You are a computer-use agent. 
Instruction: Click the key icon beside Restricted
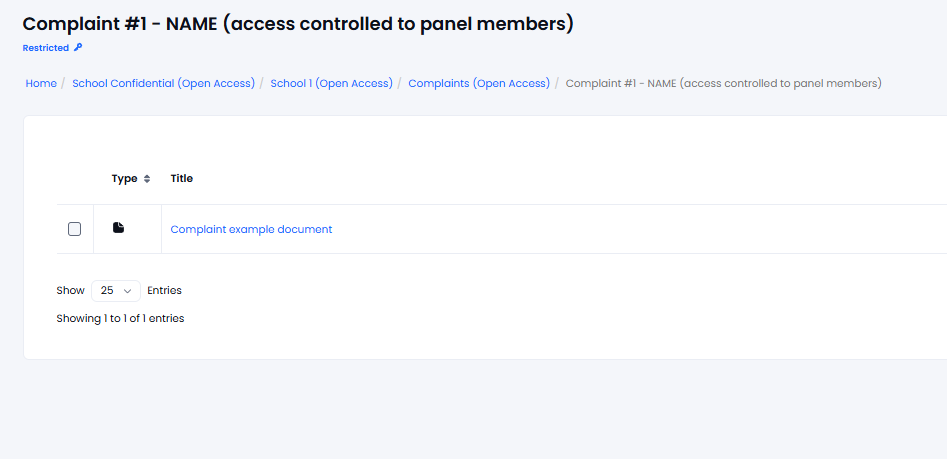pos(77,48)
